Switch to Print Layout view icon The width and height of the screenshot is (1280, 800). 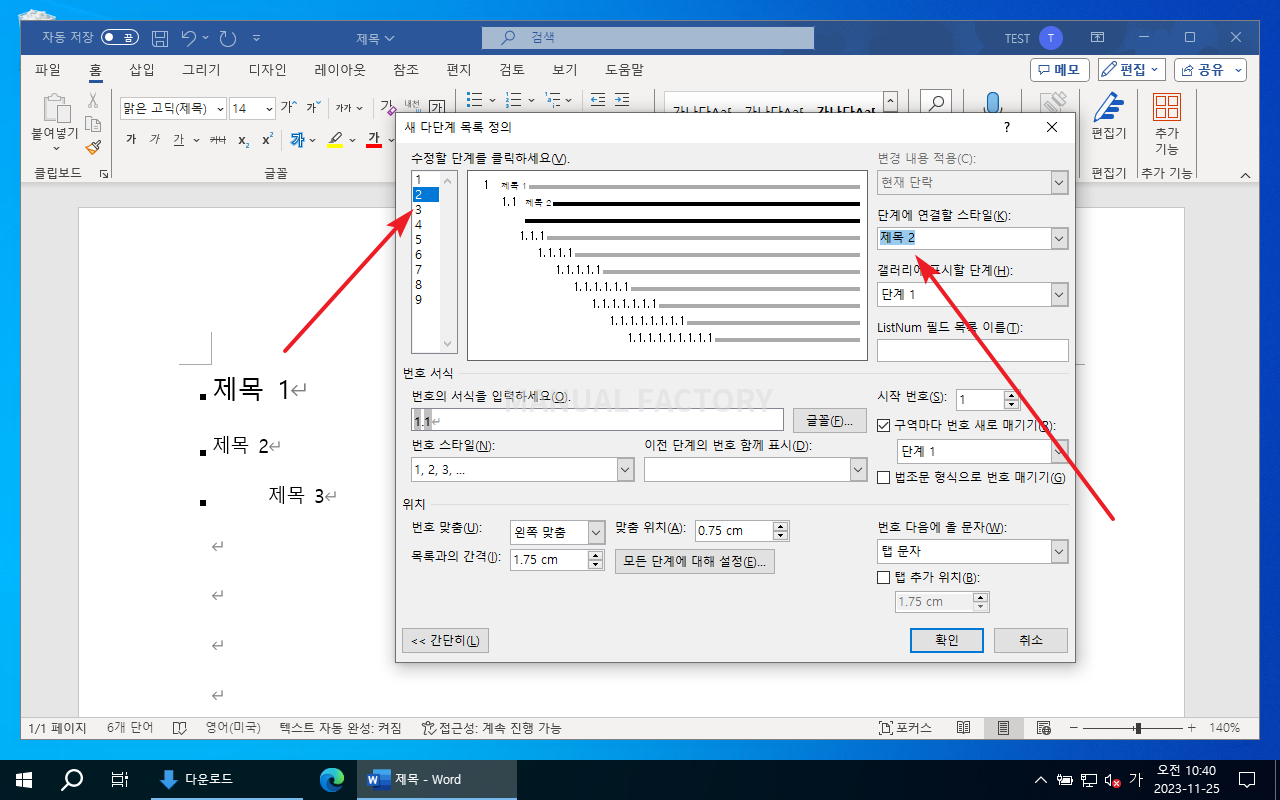click(1003, 728)
